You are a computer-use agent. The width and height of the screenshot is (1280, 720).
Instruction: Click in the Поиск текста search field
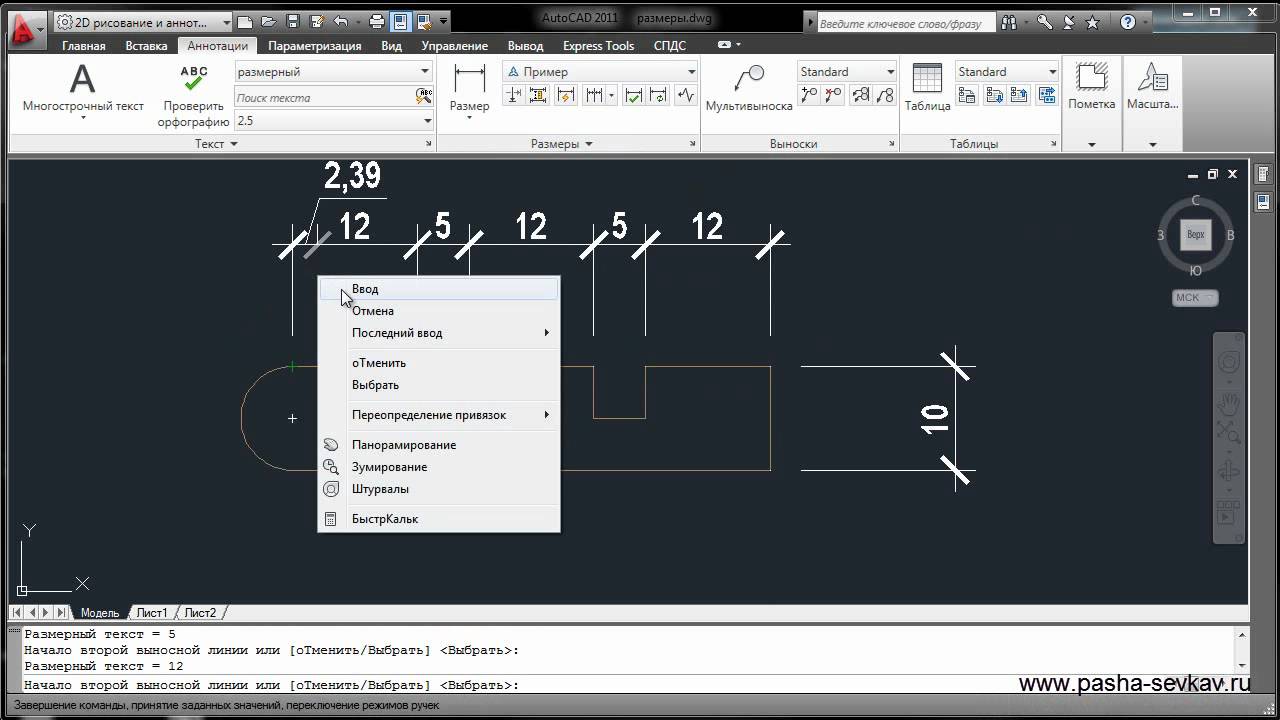(324, 97)
